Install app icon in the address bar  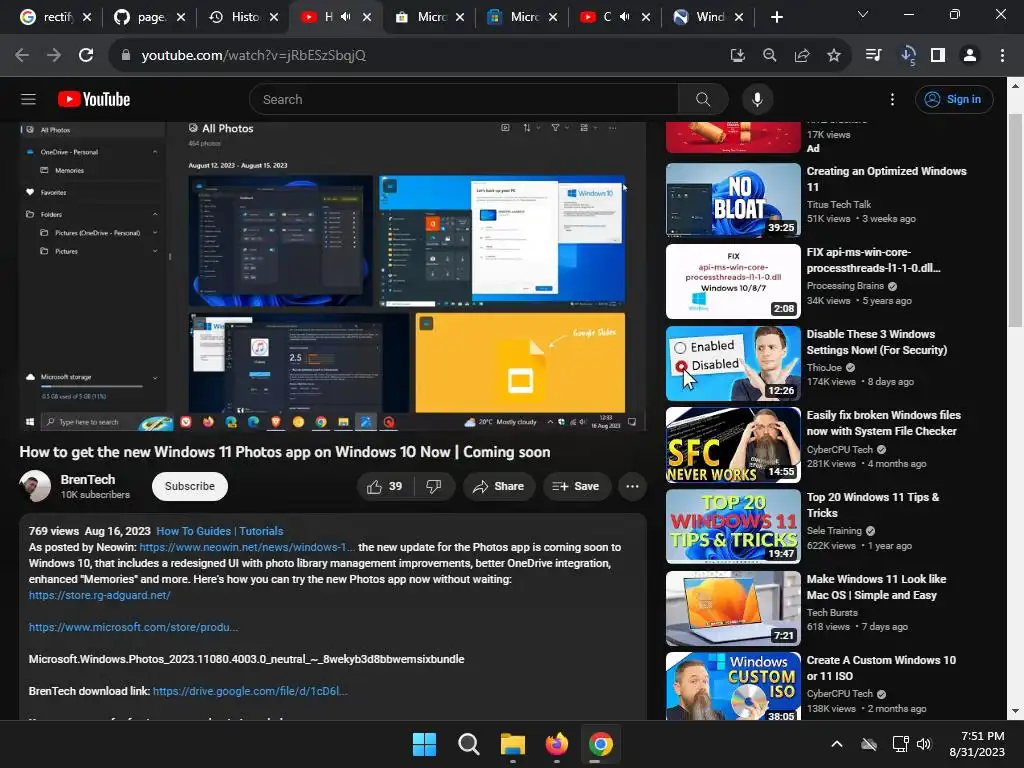(x=738, y=56)
